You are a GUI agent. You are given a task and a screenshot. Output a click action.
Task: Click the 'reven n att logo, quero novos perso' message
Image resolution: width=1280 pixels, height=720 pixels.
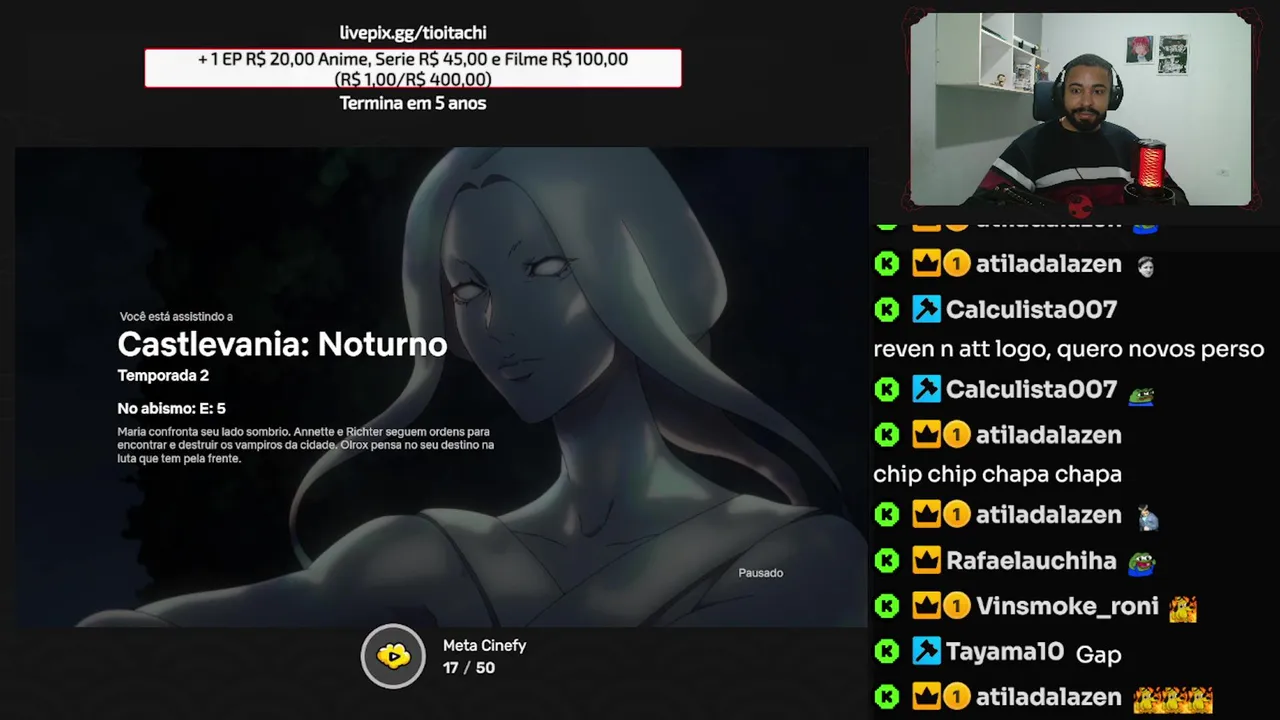[x=1069, y=349]
